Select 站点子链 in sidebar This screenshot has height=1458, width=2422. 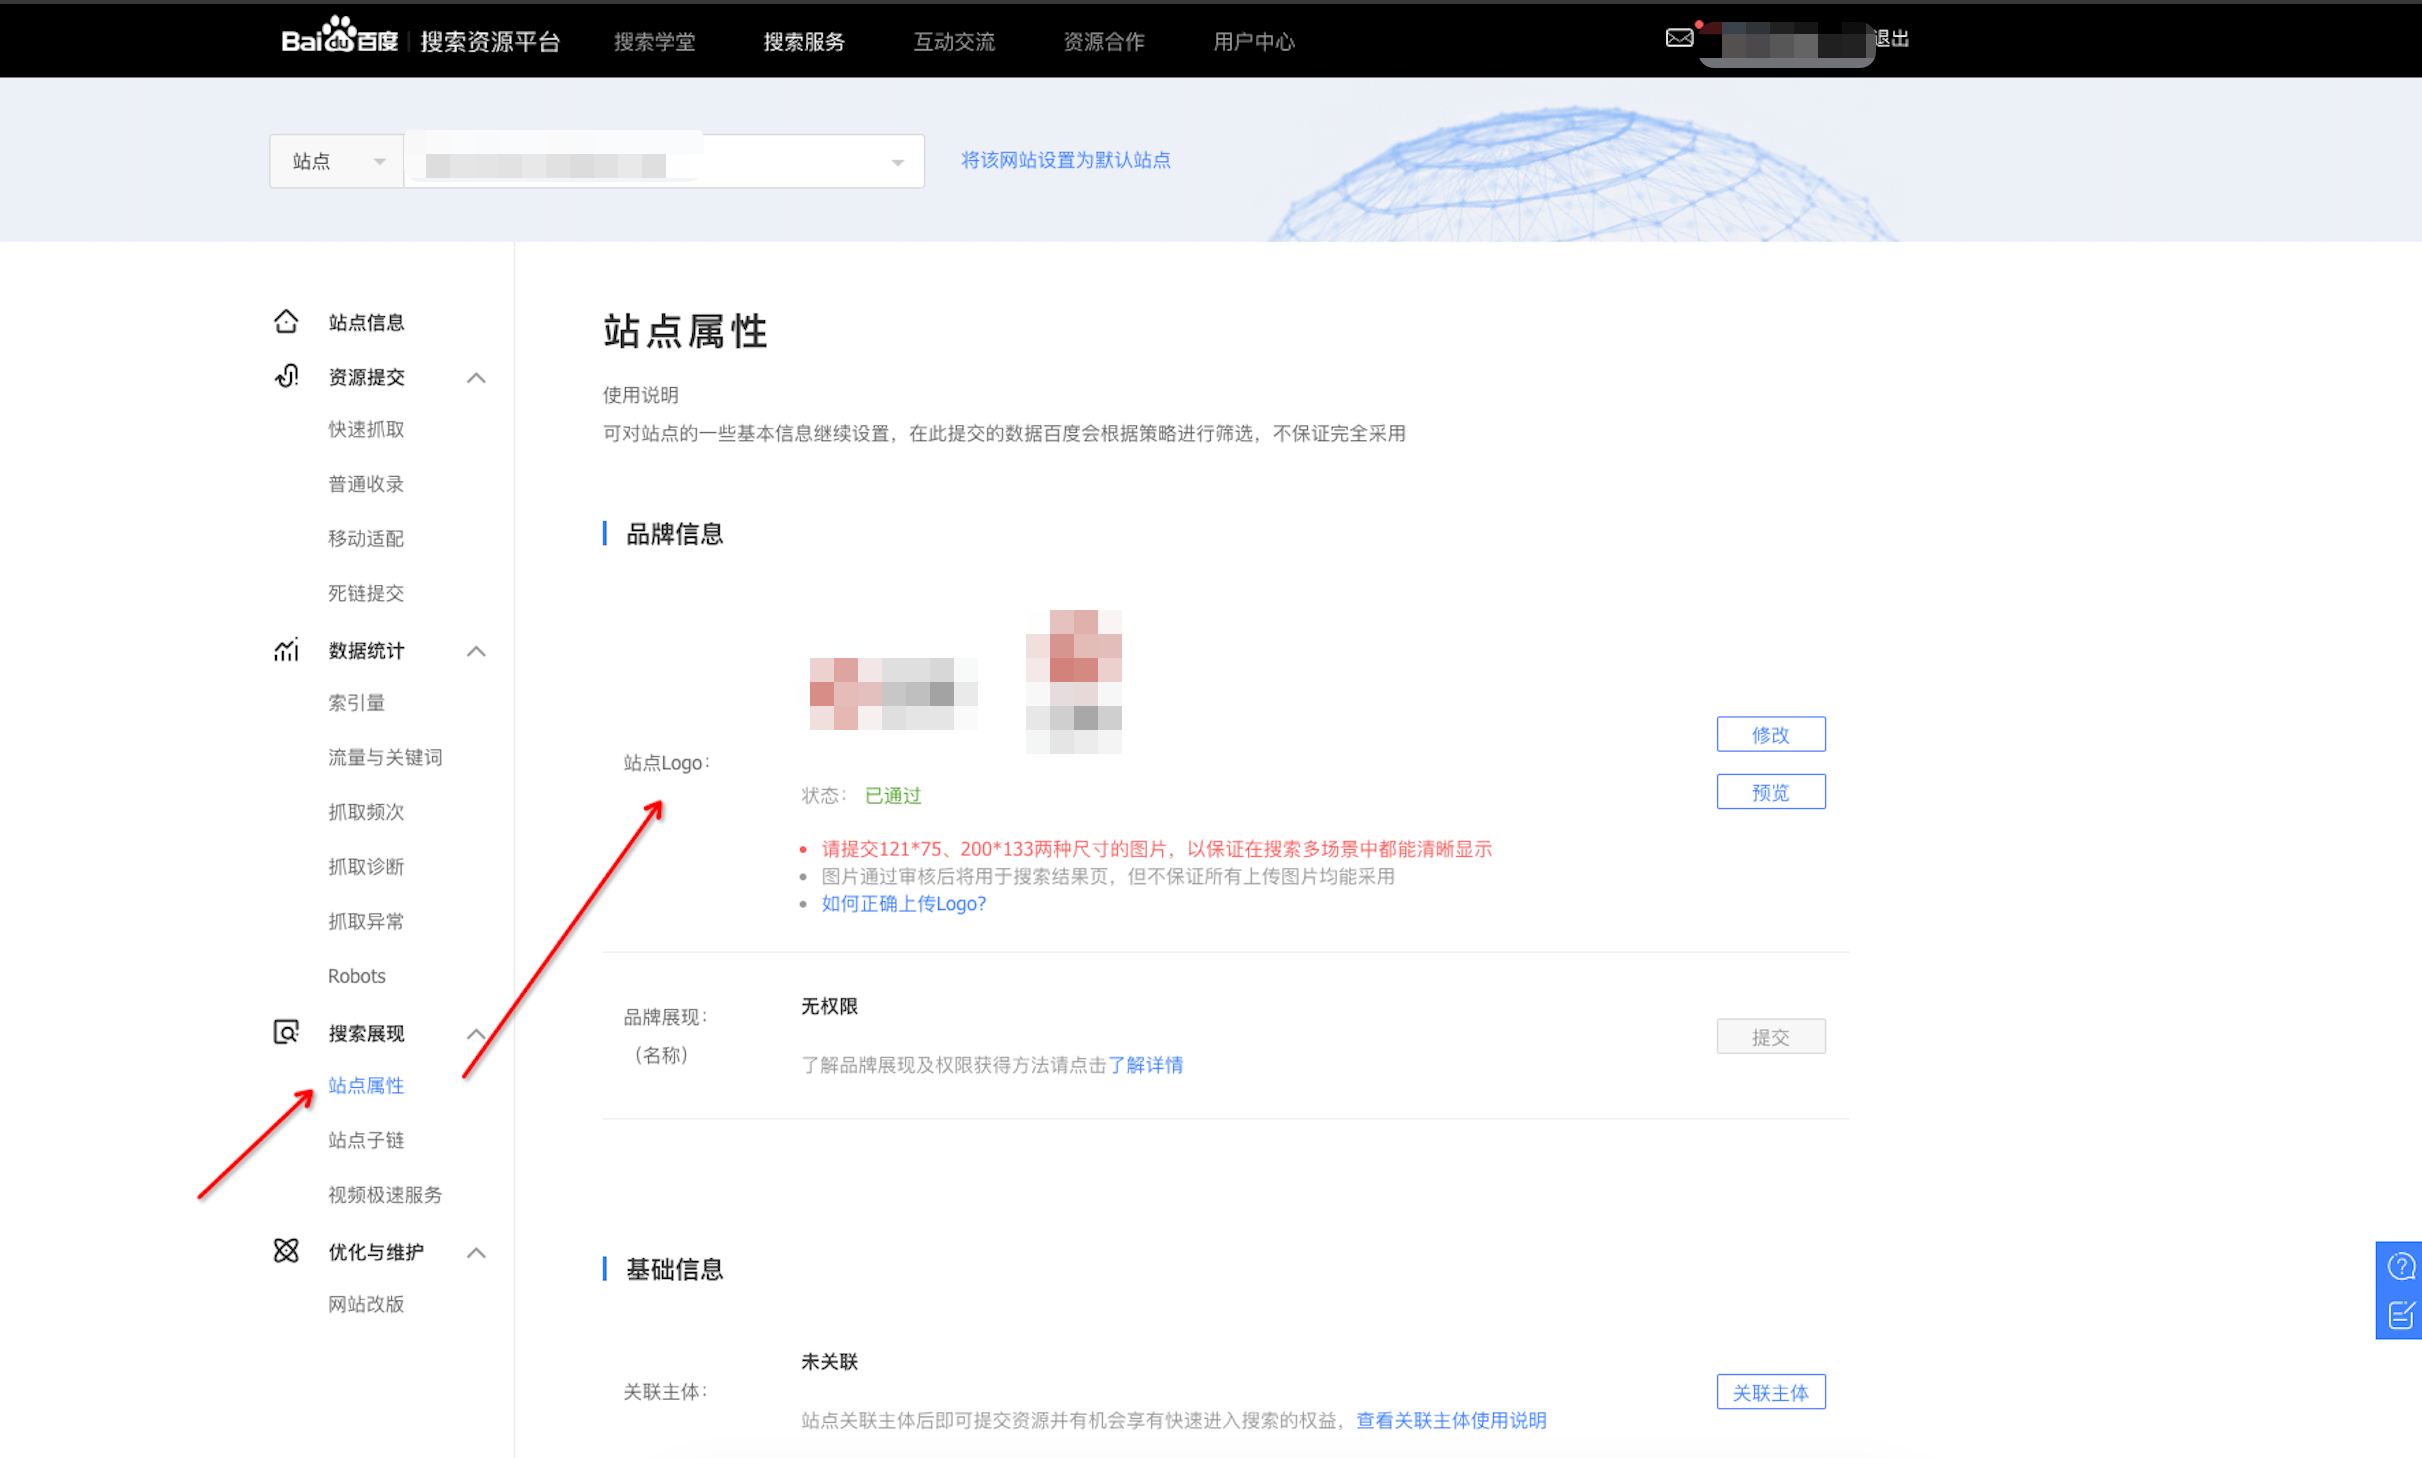click(x=366, y=1140)
